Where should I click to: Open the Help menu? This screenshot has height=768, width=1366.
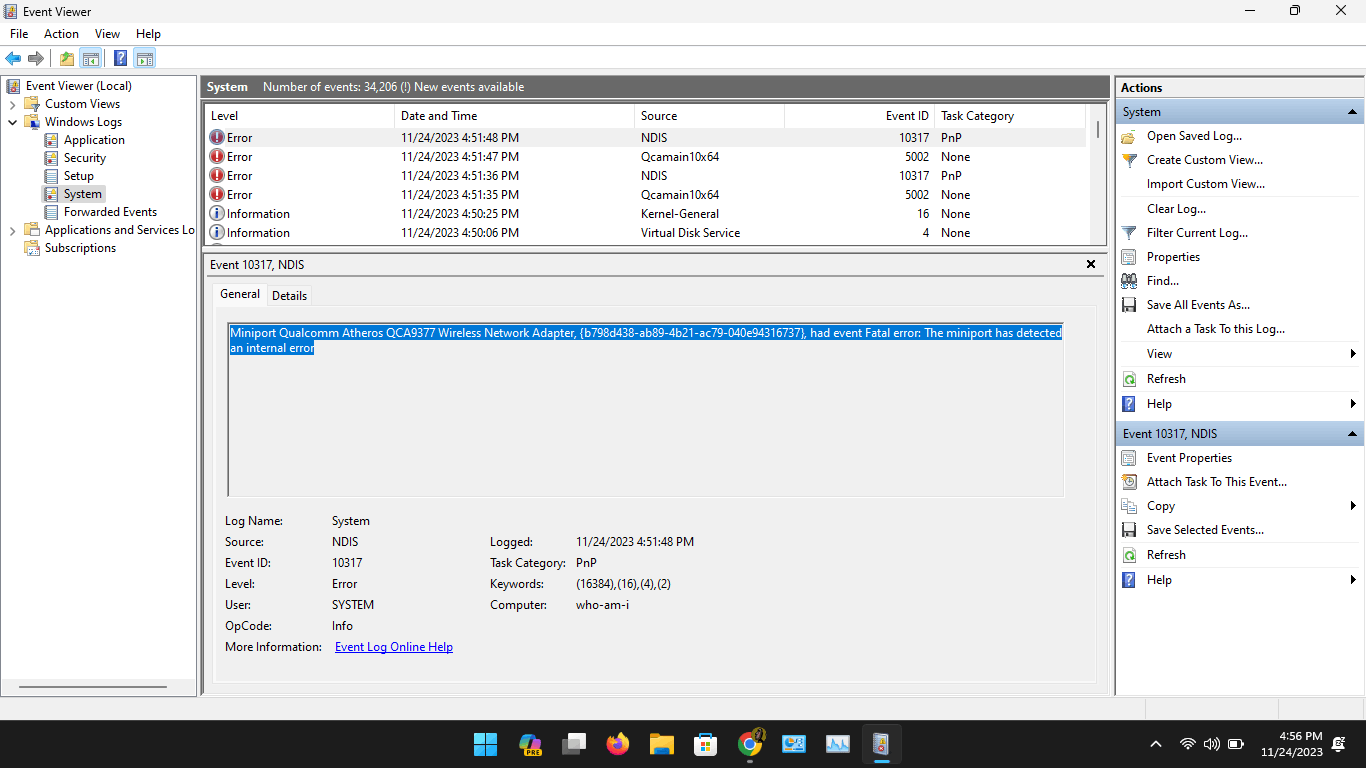coord(148,34)
